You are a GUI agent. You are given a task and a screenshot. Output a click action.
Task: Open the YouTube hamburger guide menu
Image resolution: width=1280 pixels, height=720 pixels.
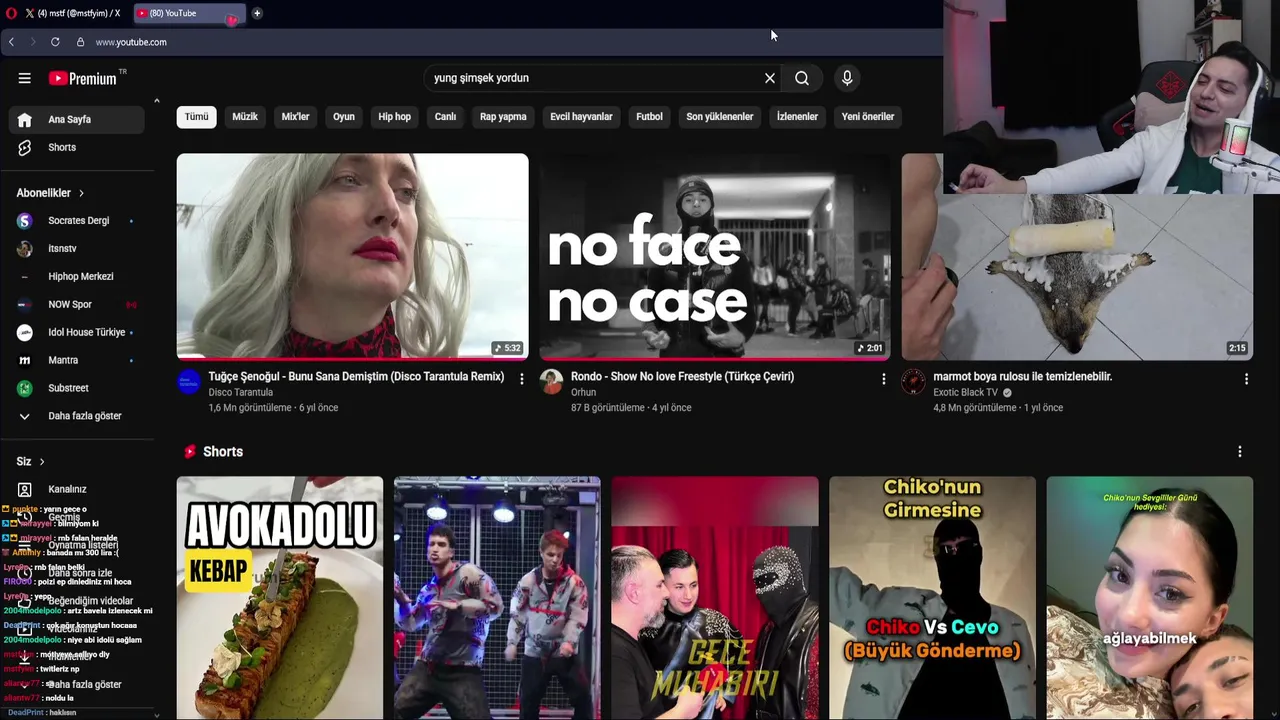(24, 78)
